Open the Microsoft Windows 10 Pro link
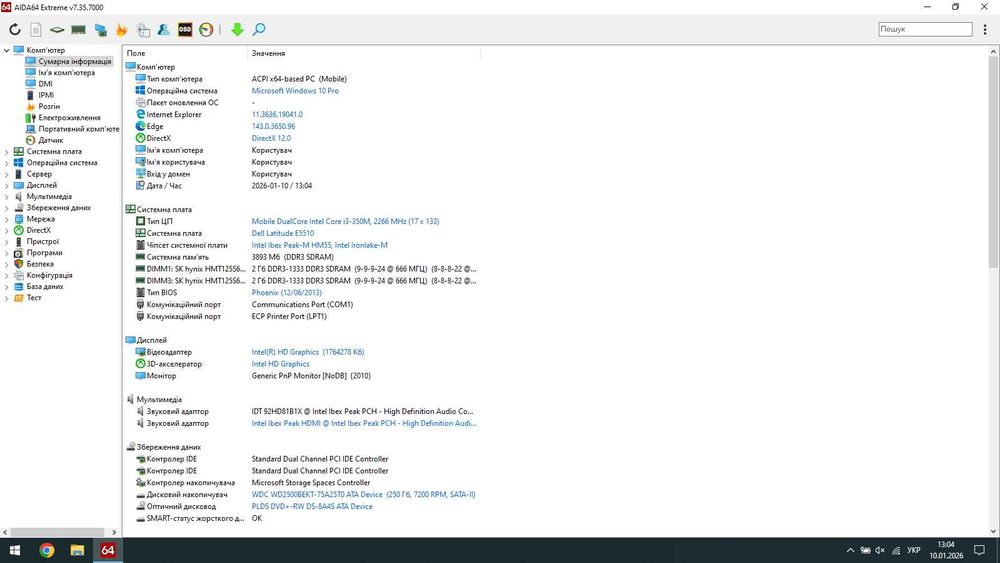 (295, 91)
